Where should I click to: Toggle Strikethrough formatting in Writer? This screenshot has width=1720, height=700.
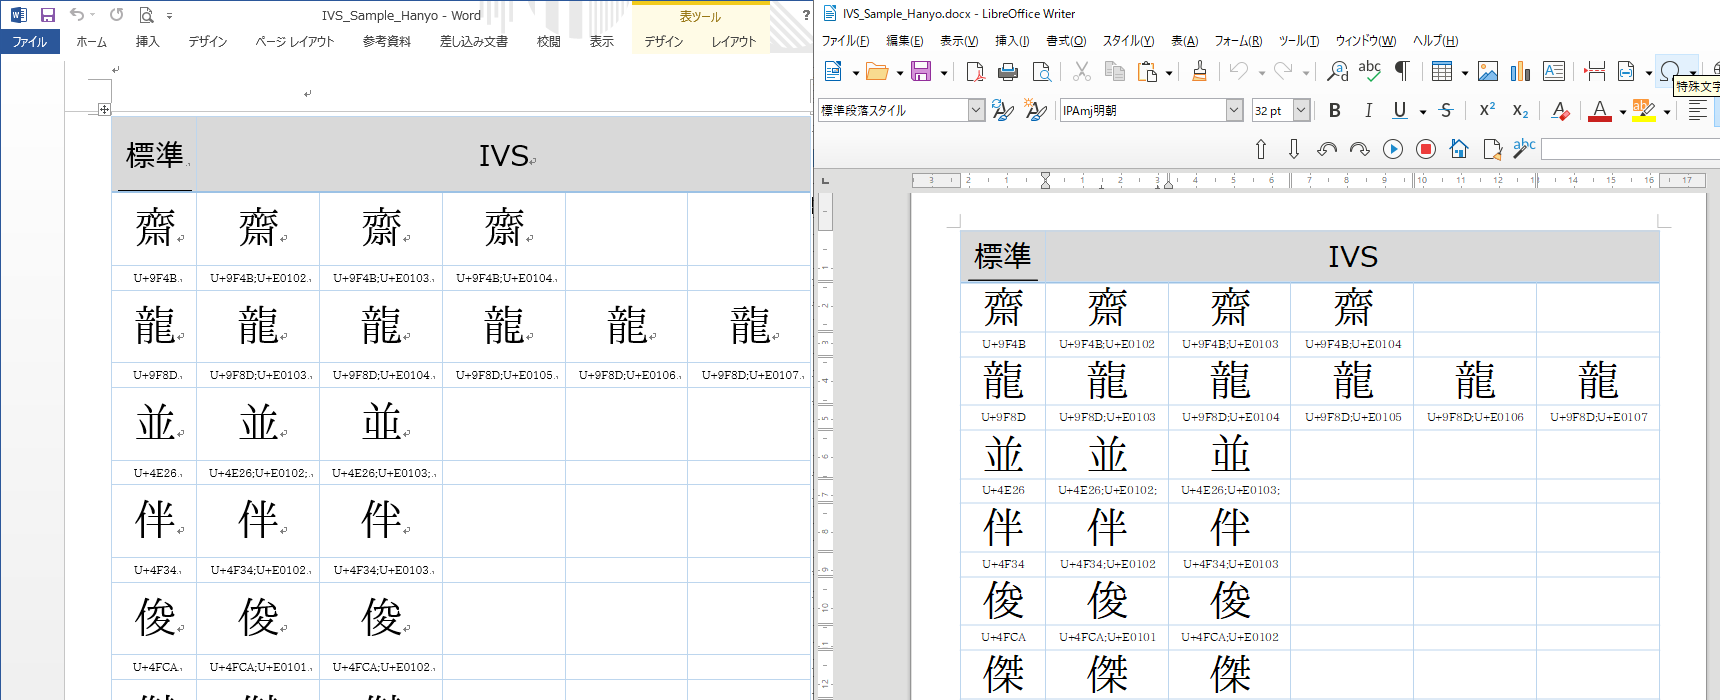pos(1446,110)
